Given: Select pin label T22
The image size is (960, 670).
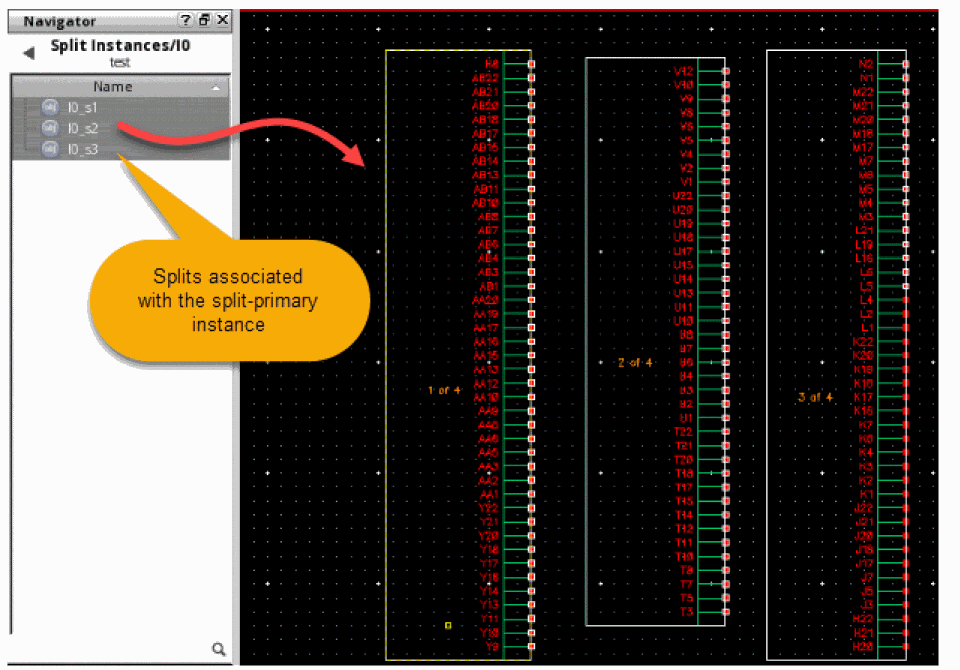Looking at the screenshot, I should pos(683,432).
